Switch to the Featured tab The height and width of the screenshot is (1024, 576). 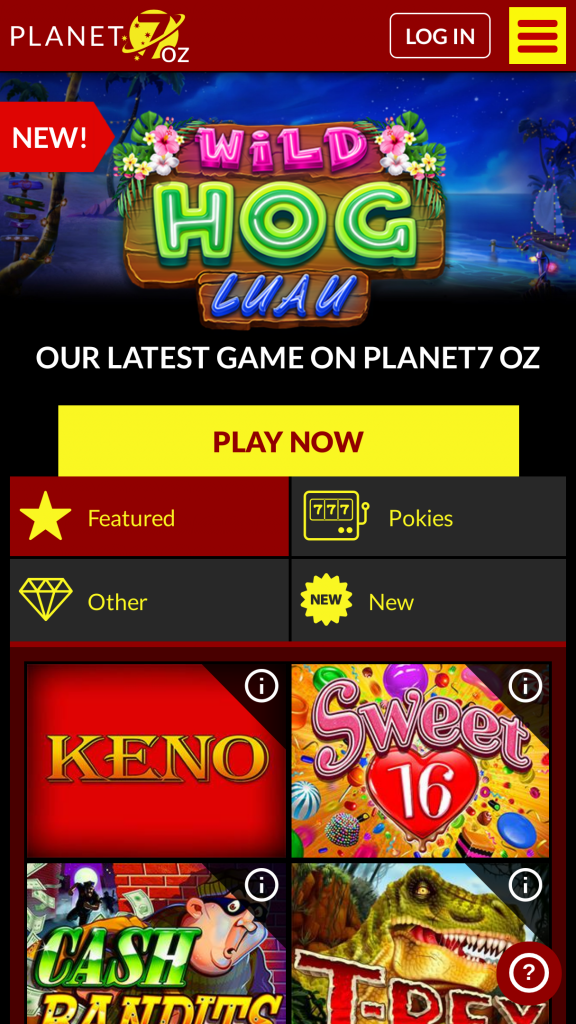150,517
